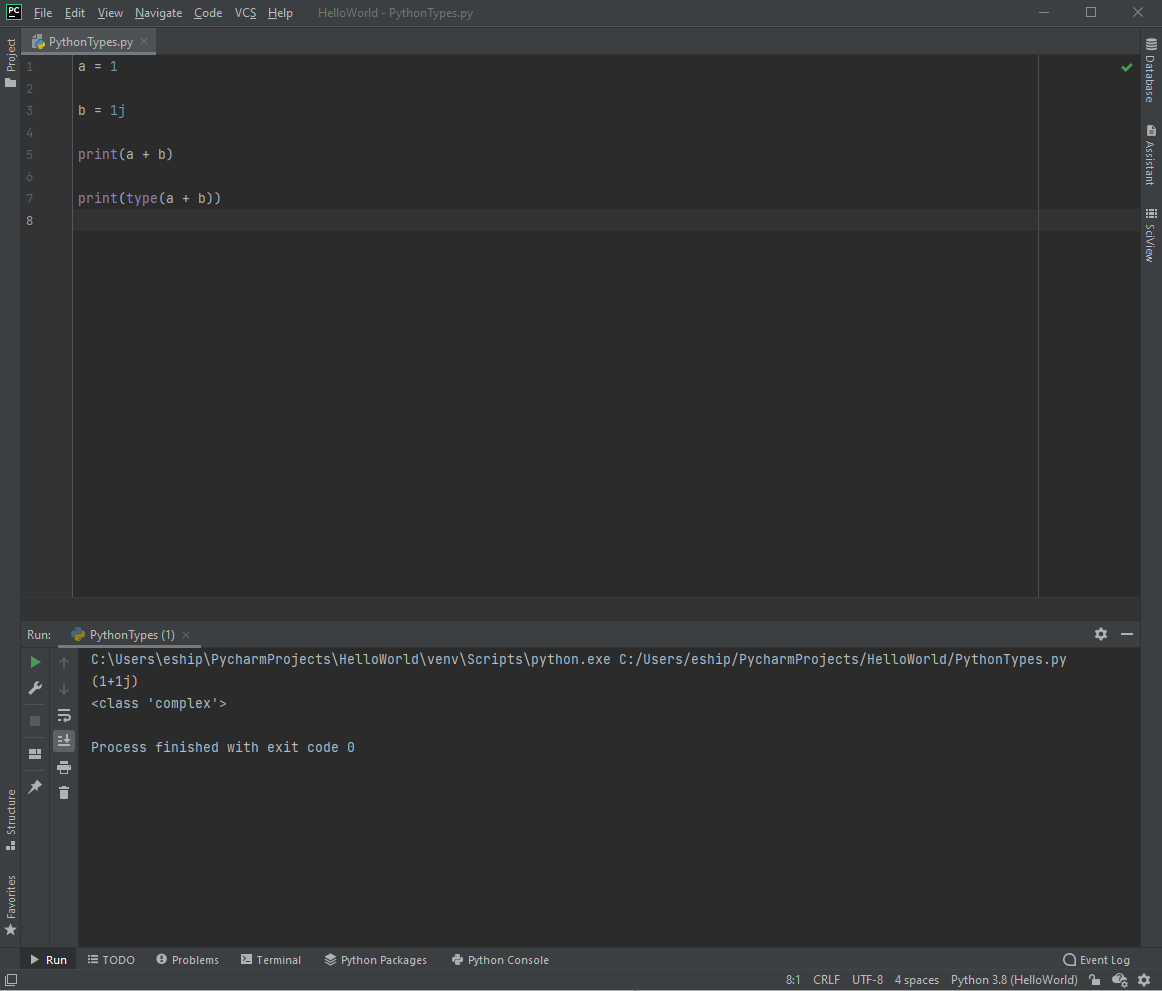Toggle Scroll to End of output

[64, 740]
